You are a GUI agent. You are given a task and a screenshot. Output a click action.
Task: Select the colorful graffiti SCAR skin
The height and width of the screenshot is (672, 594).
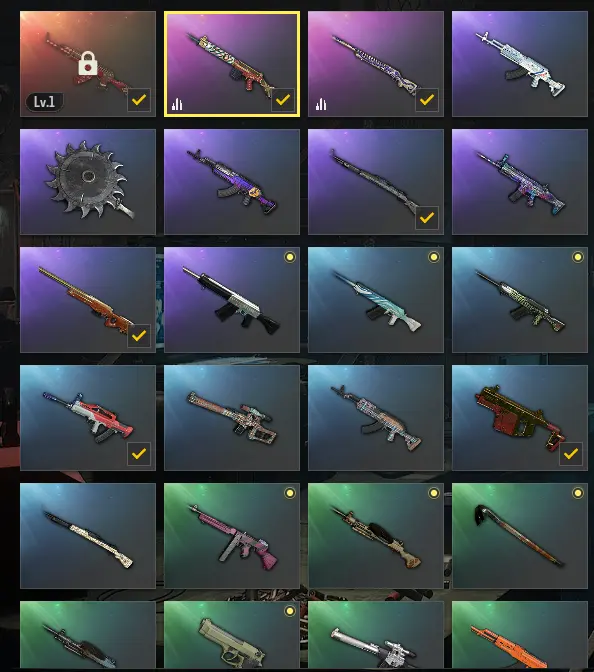point(520,182)
